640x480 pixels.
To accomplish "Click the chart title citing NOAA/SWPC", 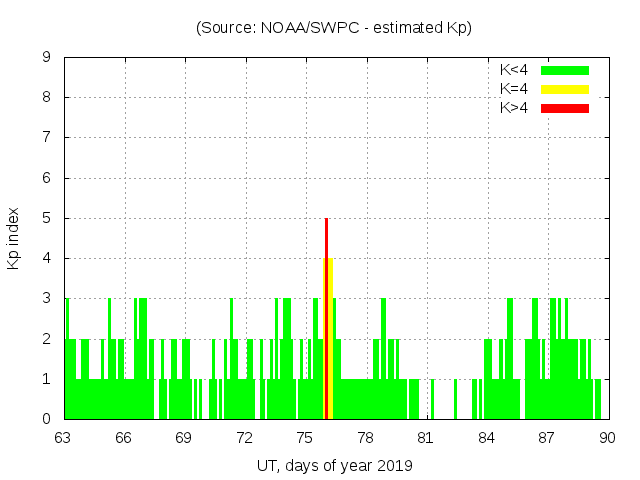I will (334, 28).
